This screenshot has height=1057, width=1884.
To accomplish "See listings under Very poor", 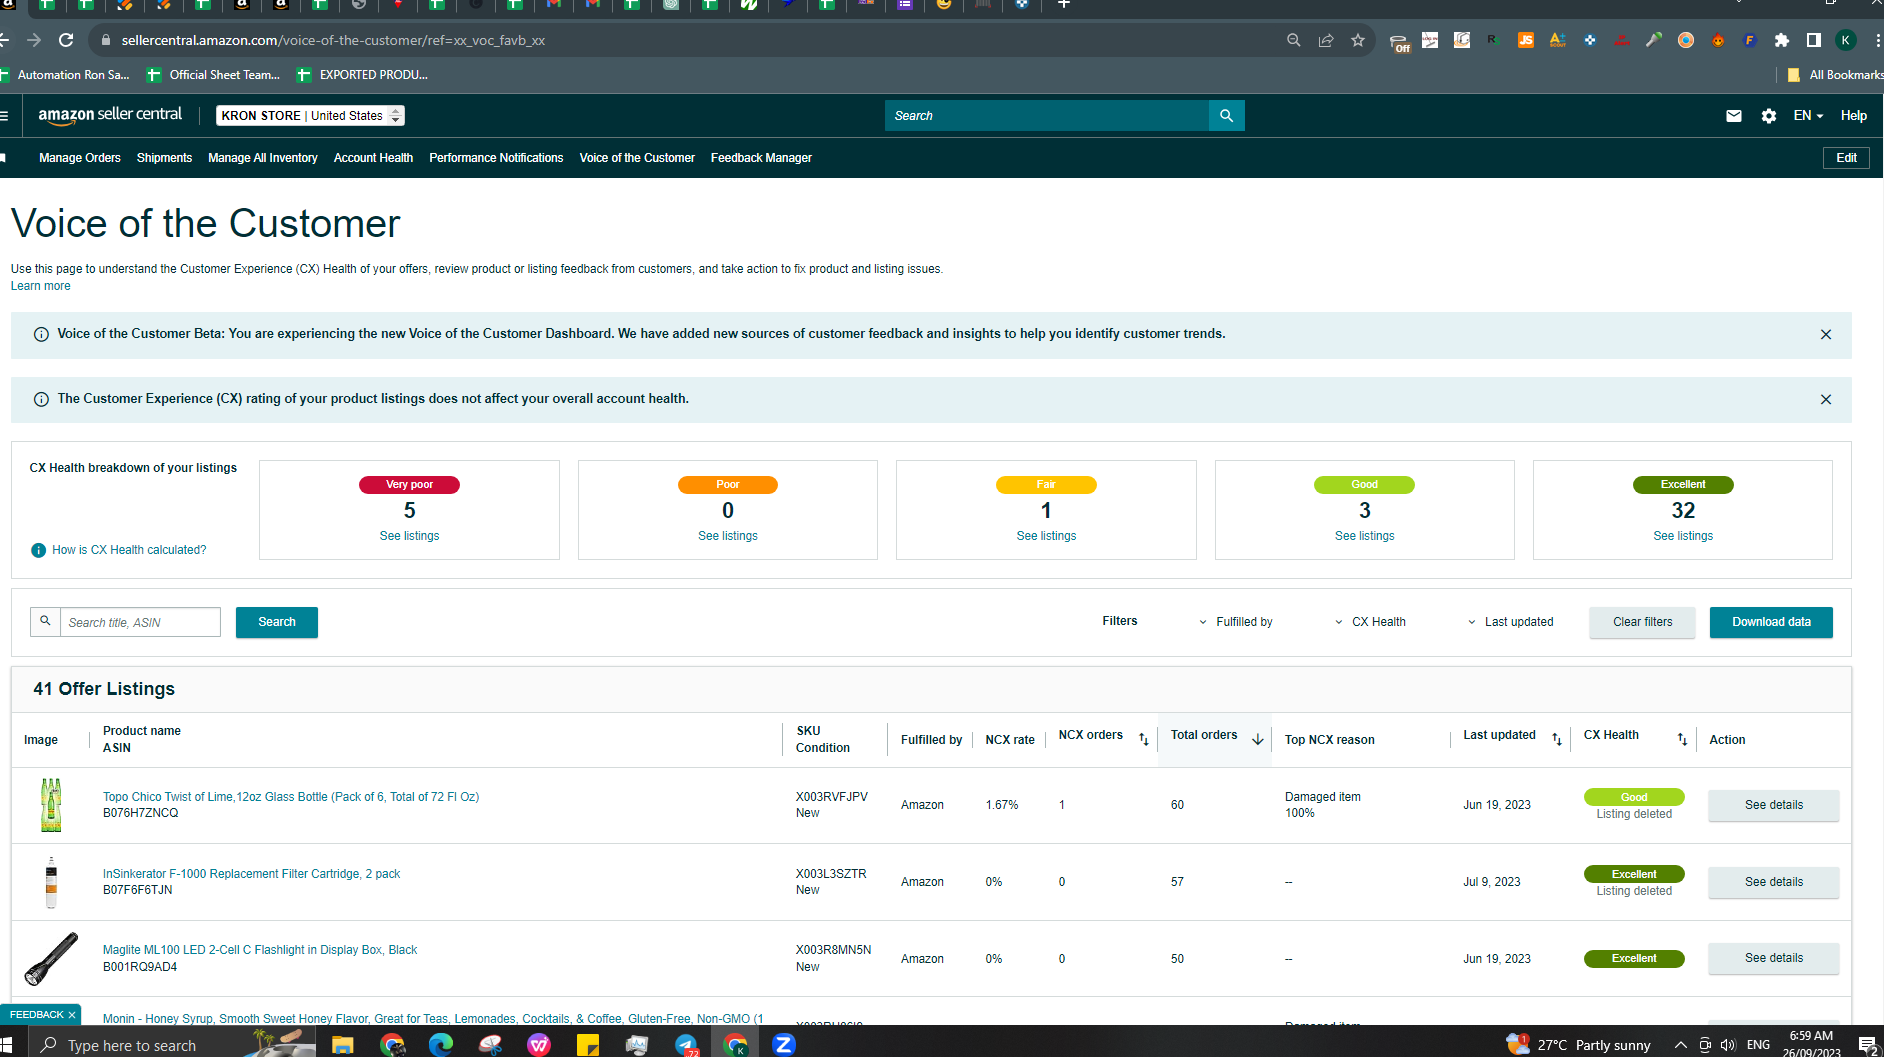I will click(x=409, y=536).
